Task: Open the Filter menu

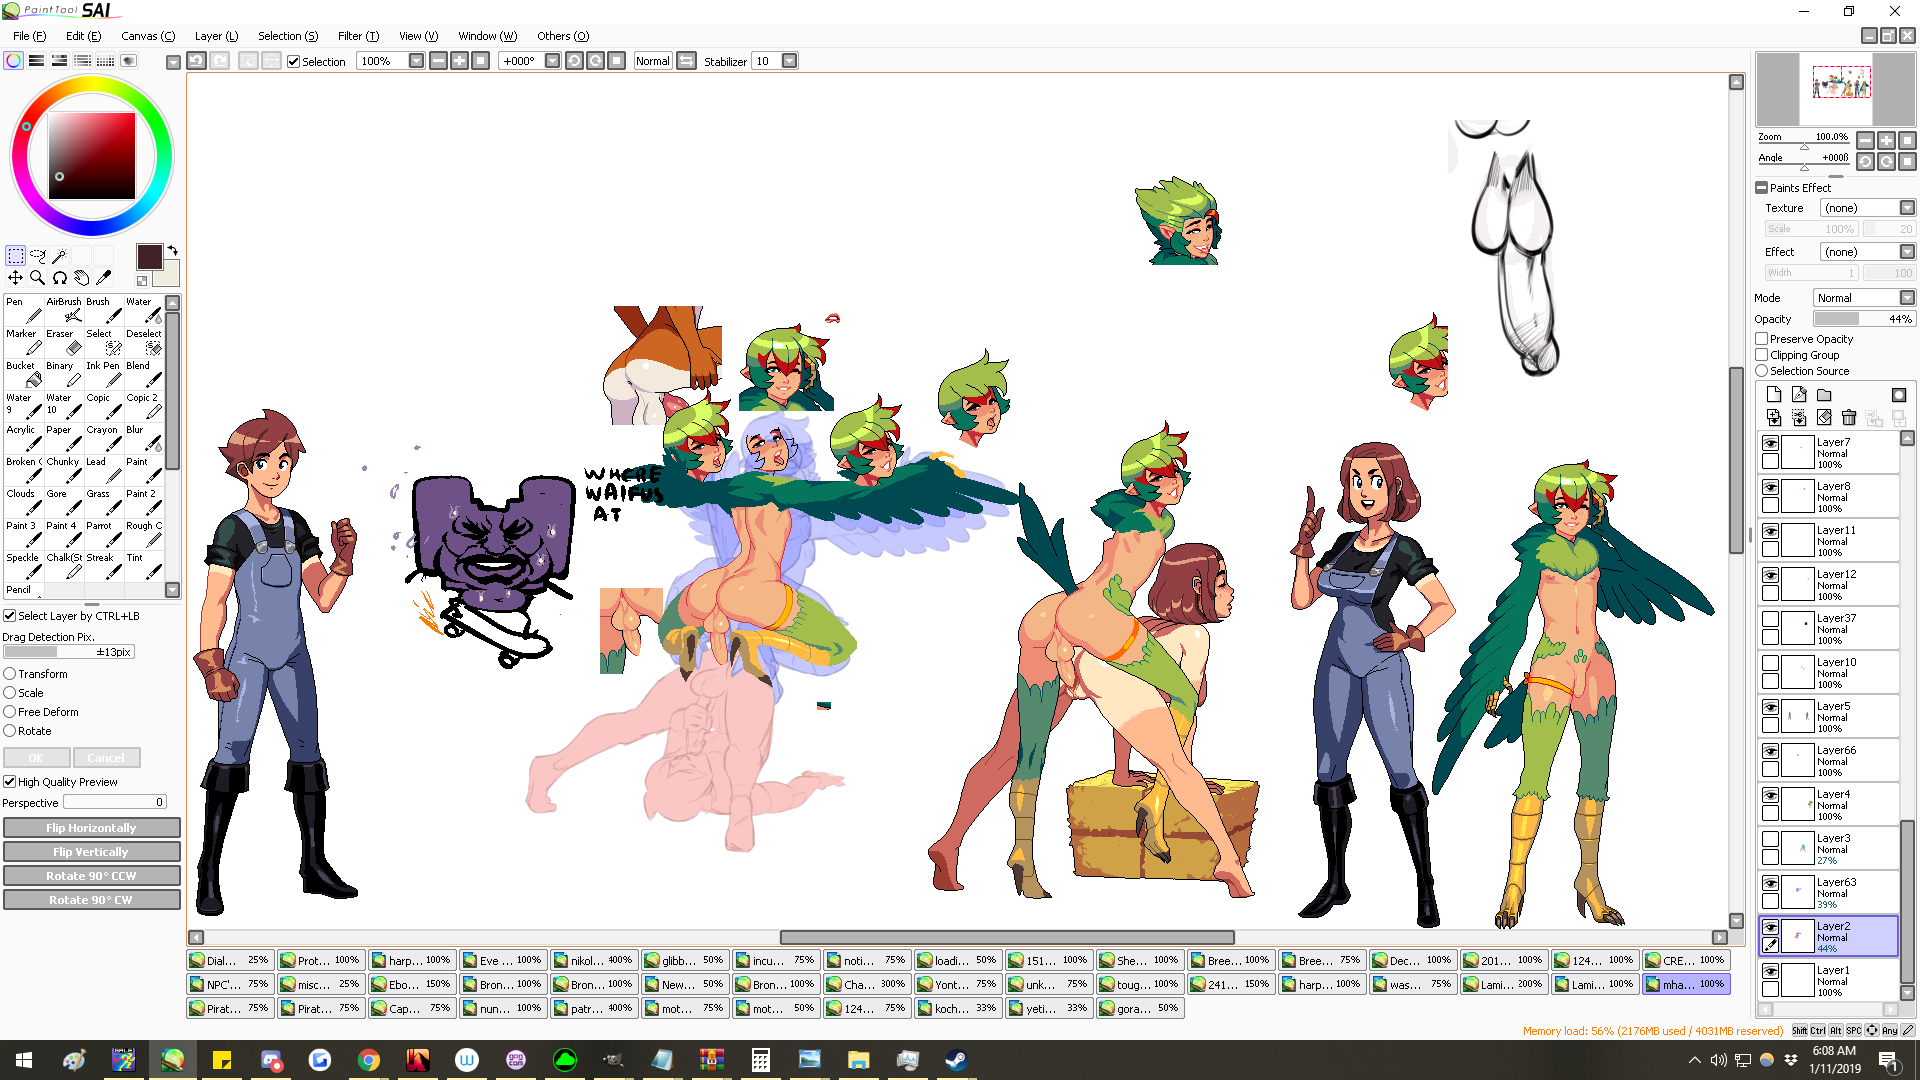Action: click(x=357, y=36)
